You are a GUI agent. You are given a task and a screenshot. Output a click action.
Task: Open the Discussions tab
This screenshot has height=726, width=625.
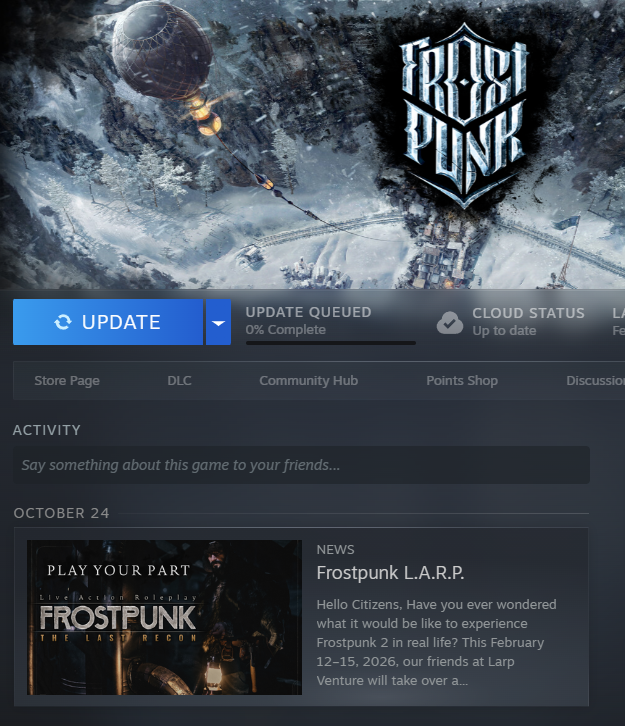(x=595, y=381)
